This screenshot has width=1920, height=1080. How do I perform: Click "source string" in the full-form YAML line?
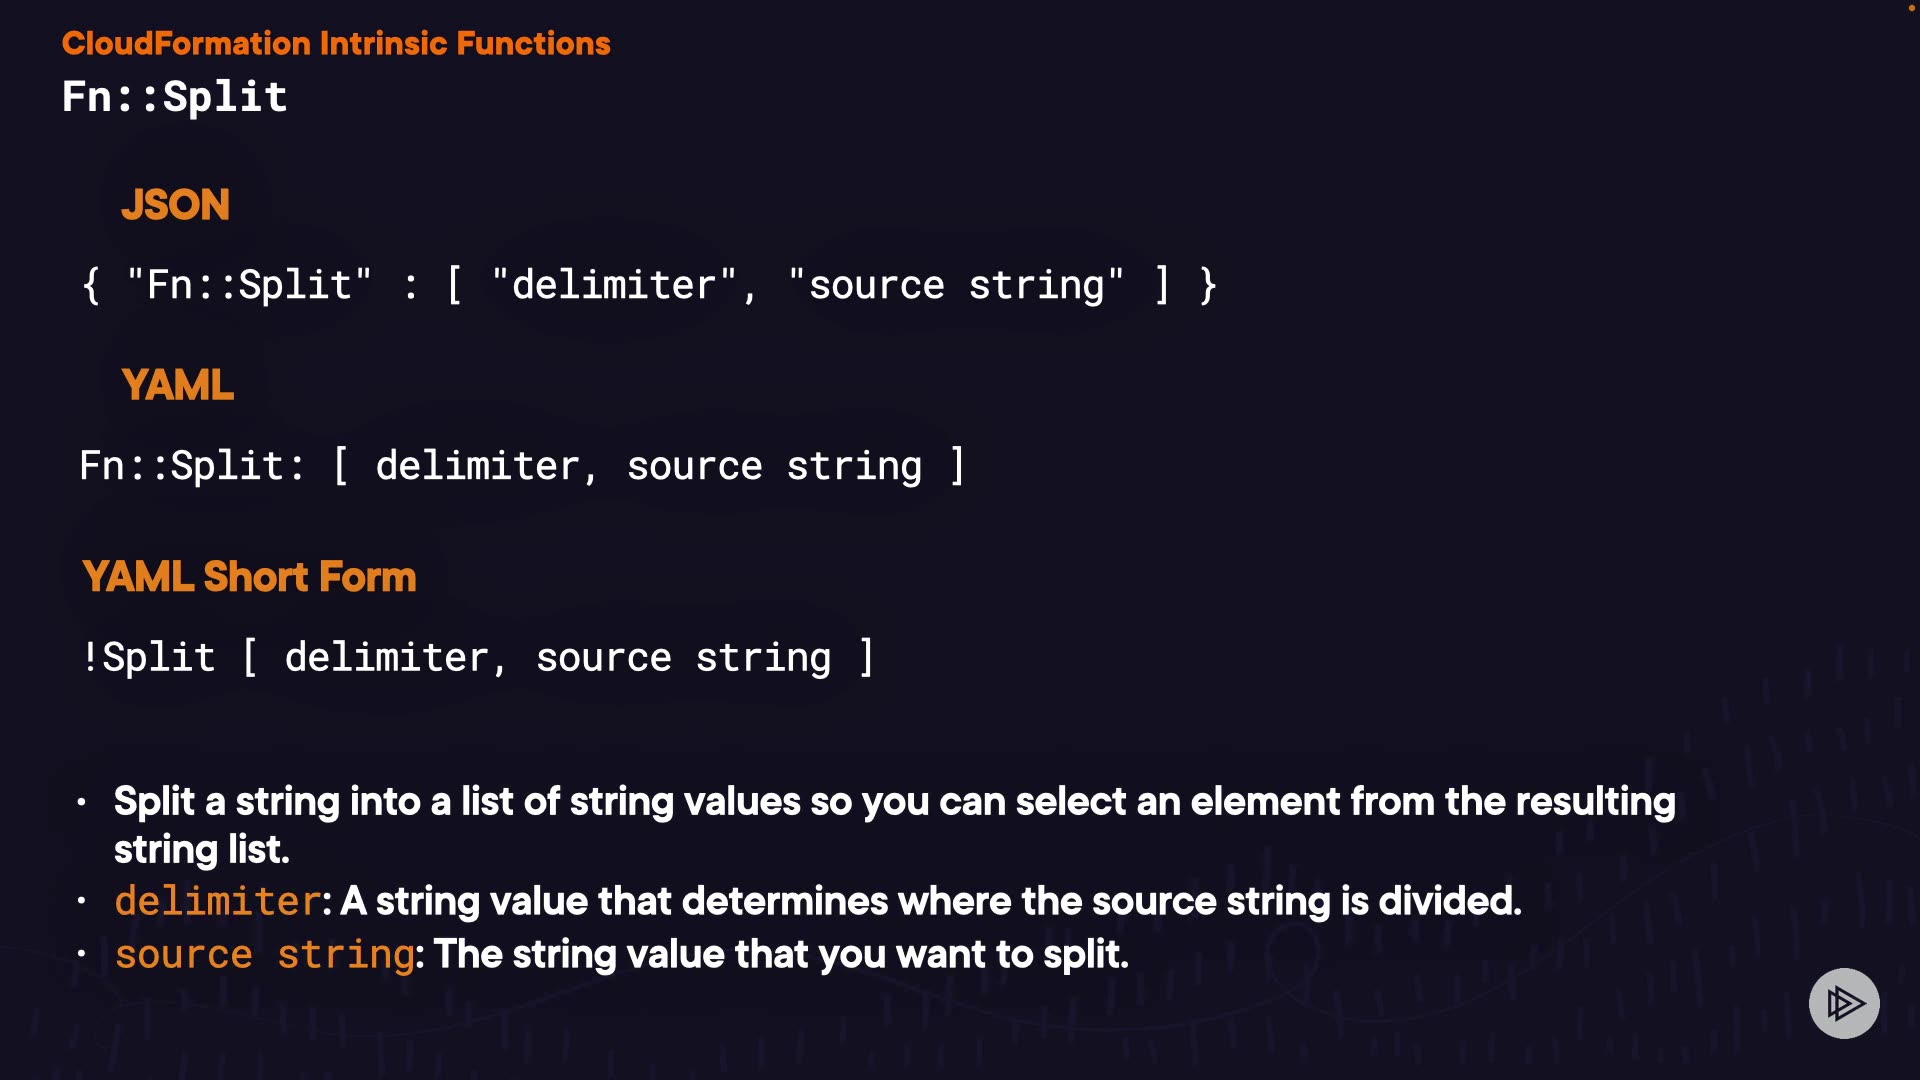click(774, 466)
